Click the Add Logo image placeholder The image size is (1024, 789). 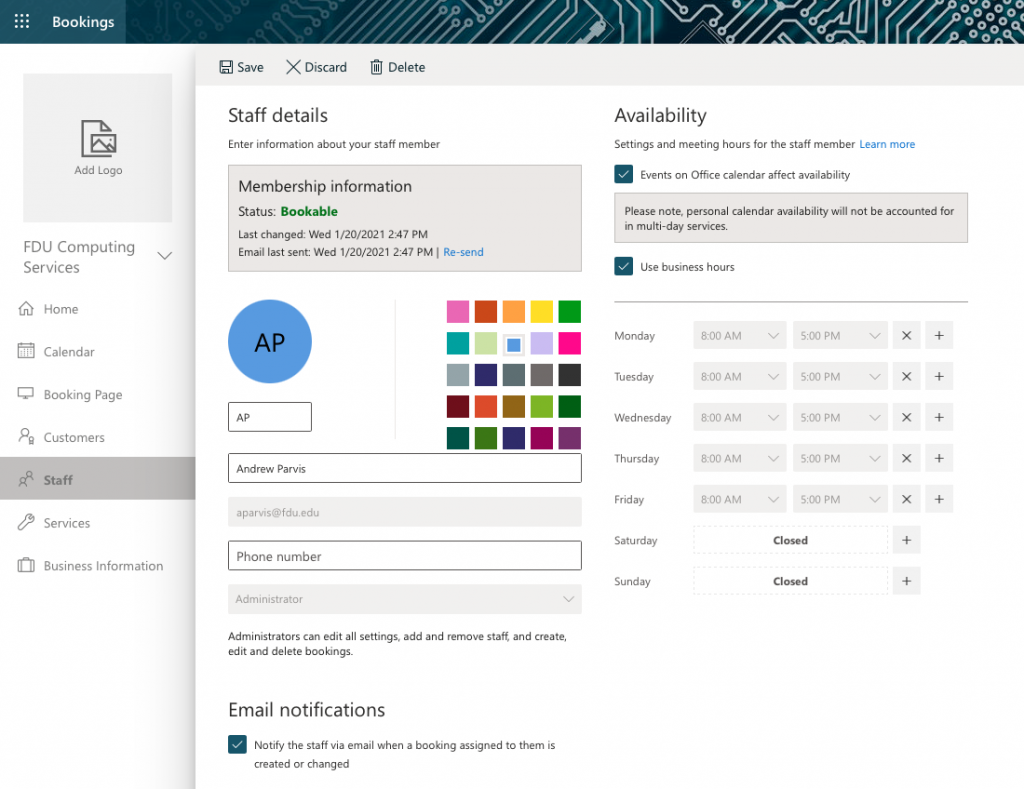click(x=98, y=148)
